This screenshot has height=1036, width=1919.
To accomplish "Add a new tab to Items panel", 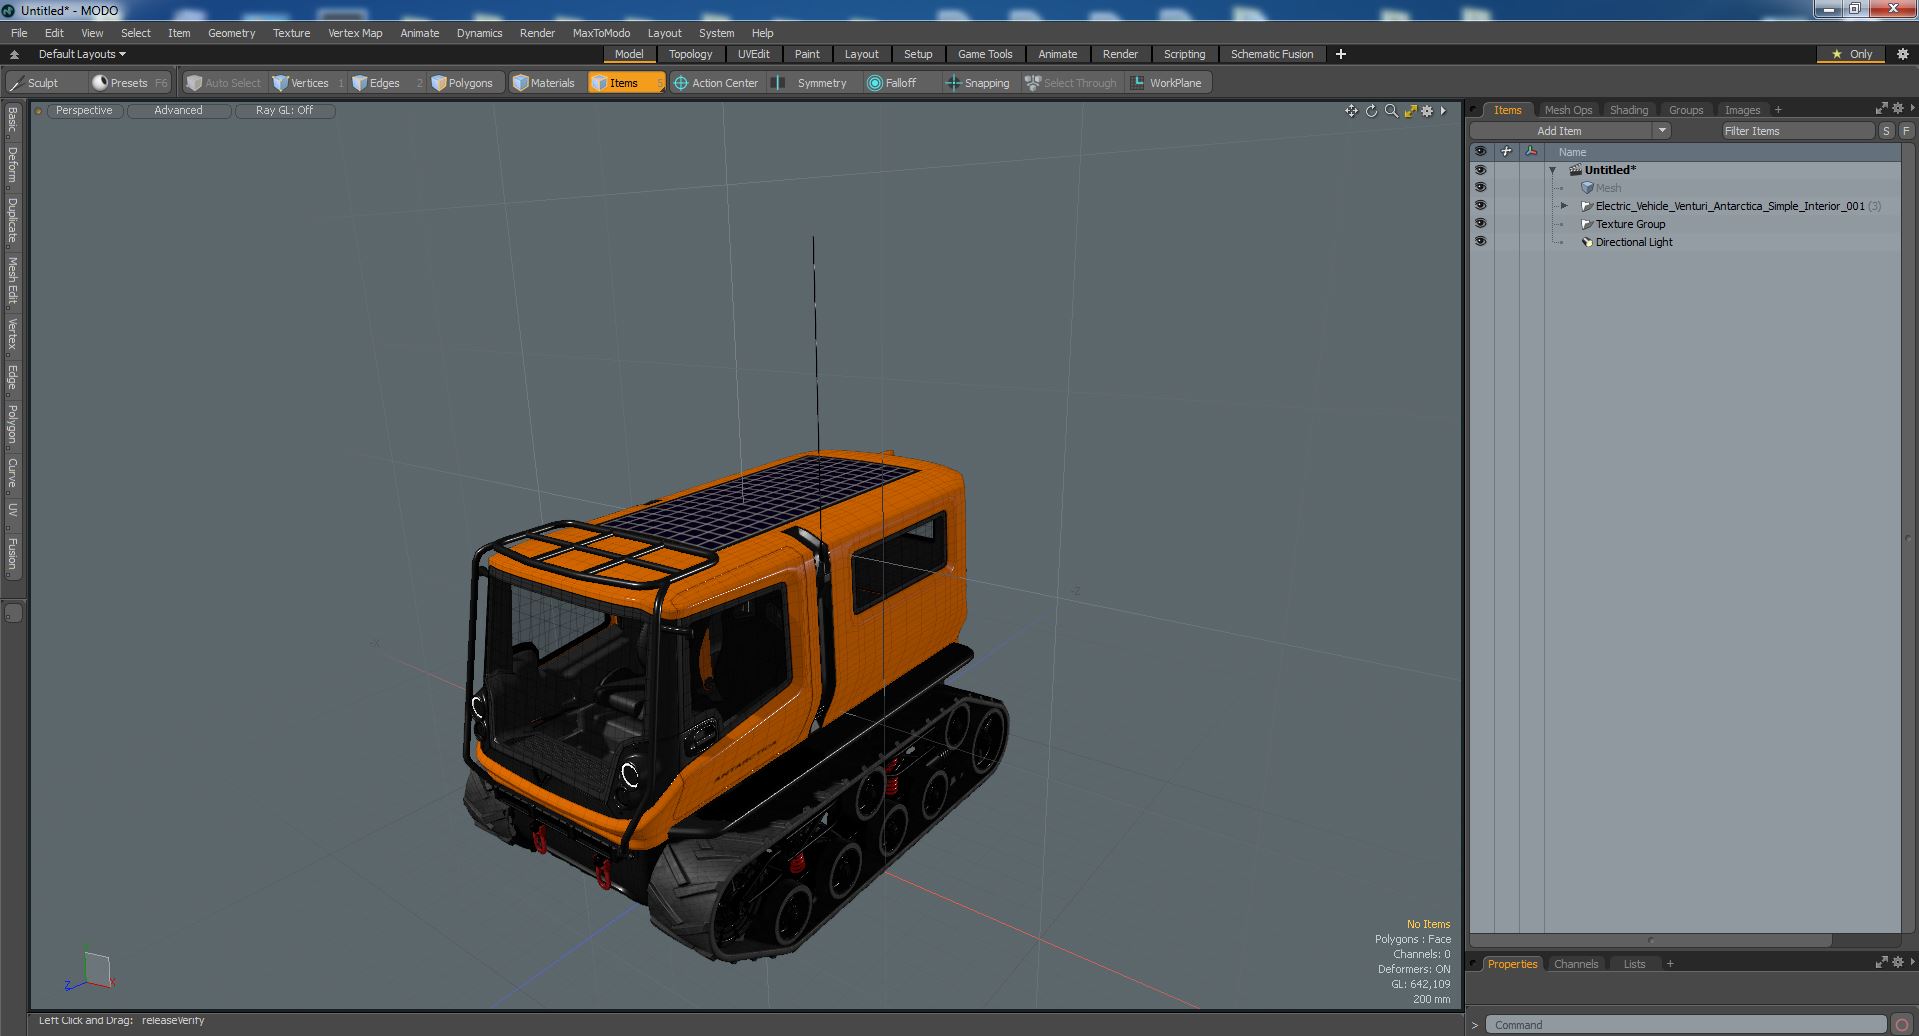I will (1778, 110).
